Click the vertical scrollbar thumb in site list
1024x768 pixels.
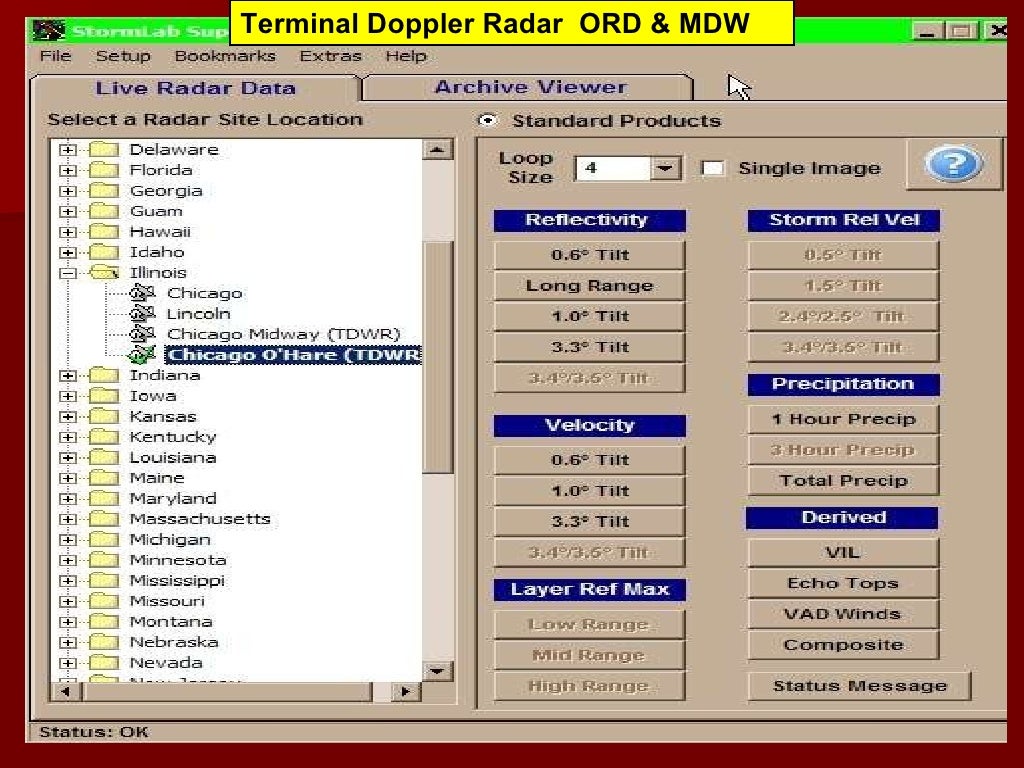click(438, 356)
